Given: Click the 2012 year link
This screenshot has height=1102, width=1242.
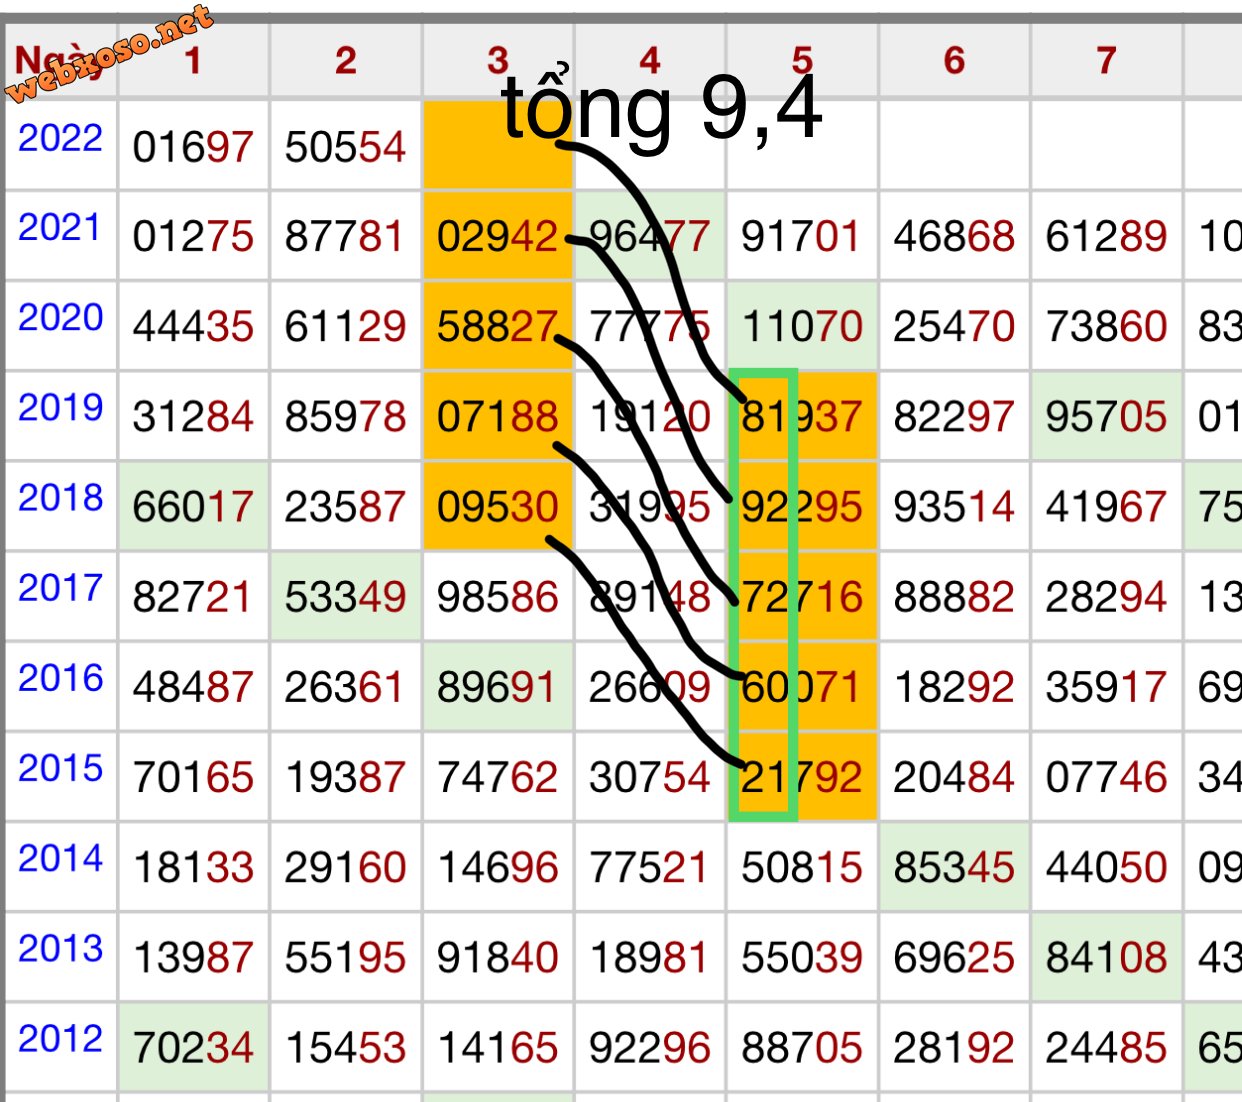Looking at the screenshot, I should click(60, 1038).
